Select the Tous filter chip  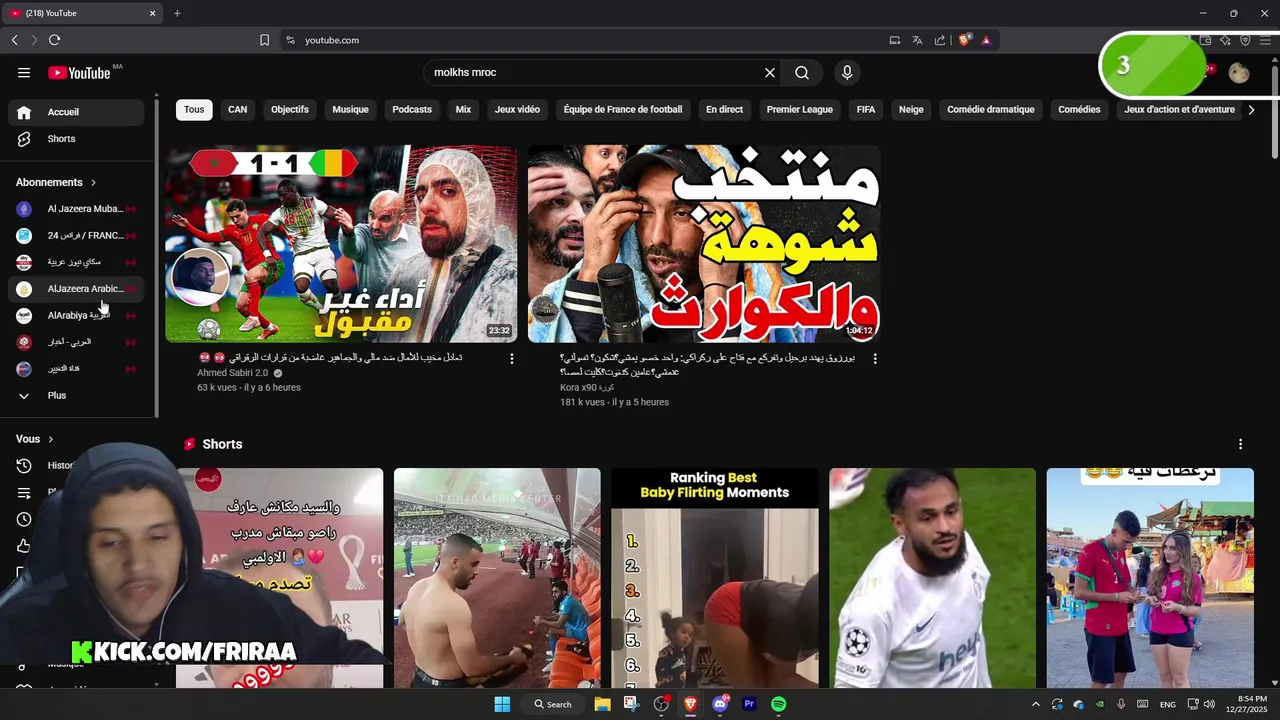(194, 110)
